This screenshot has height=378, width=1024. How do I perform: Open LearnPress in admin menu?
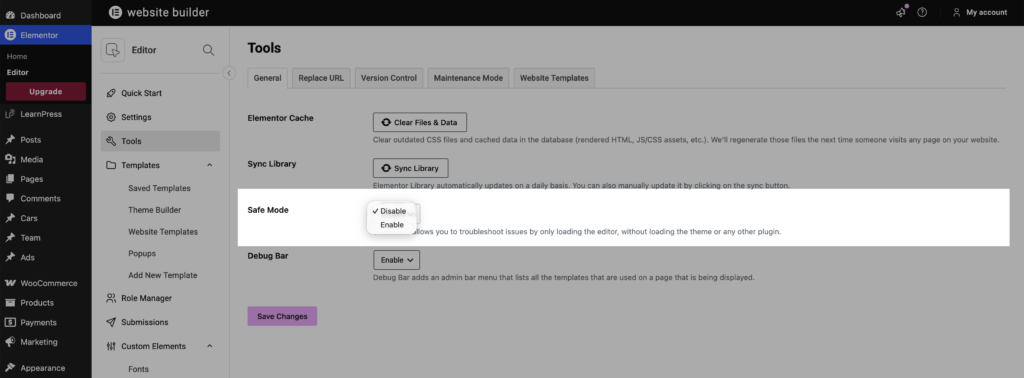coord(46,114)
